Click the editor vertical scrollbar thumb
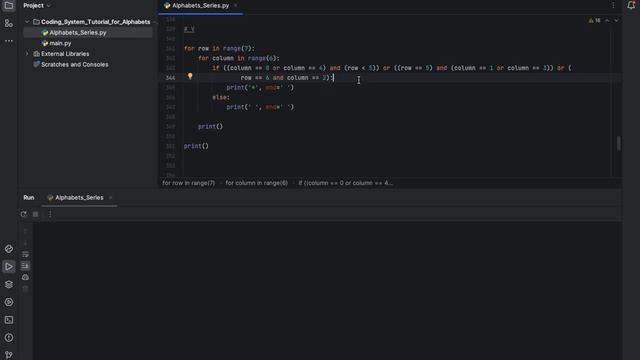This screenshot has width=640, height=360. [619, 143]
